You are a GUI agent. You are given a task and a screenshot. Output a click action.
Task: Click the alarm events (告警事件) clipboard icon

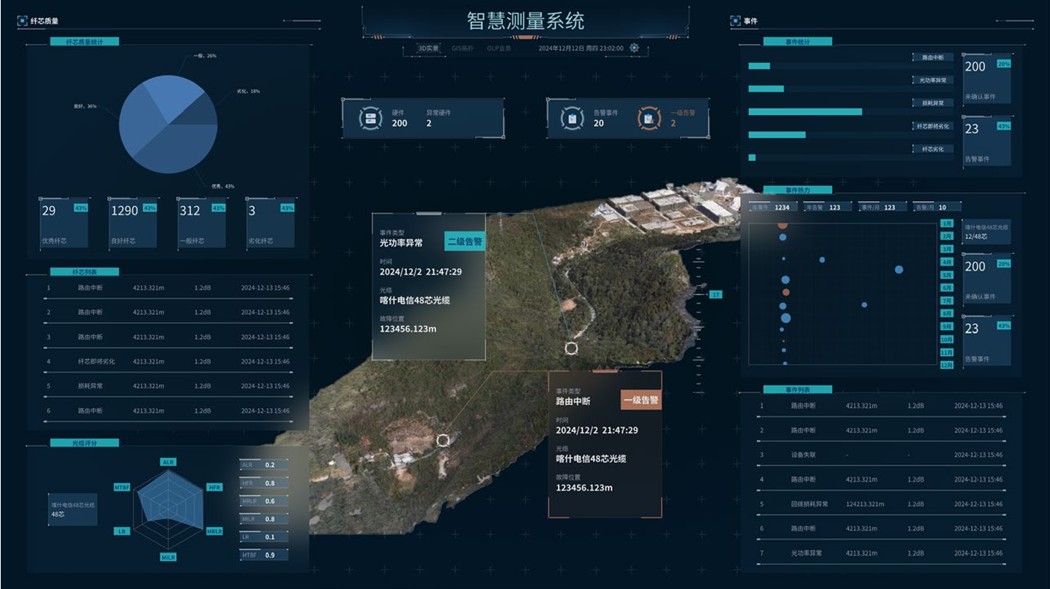tap(572, 118)
